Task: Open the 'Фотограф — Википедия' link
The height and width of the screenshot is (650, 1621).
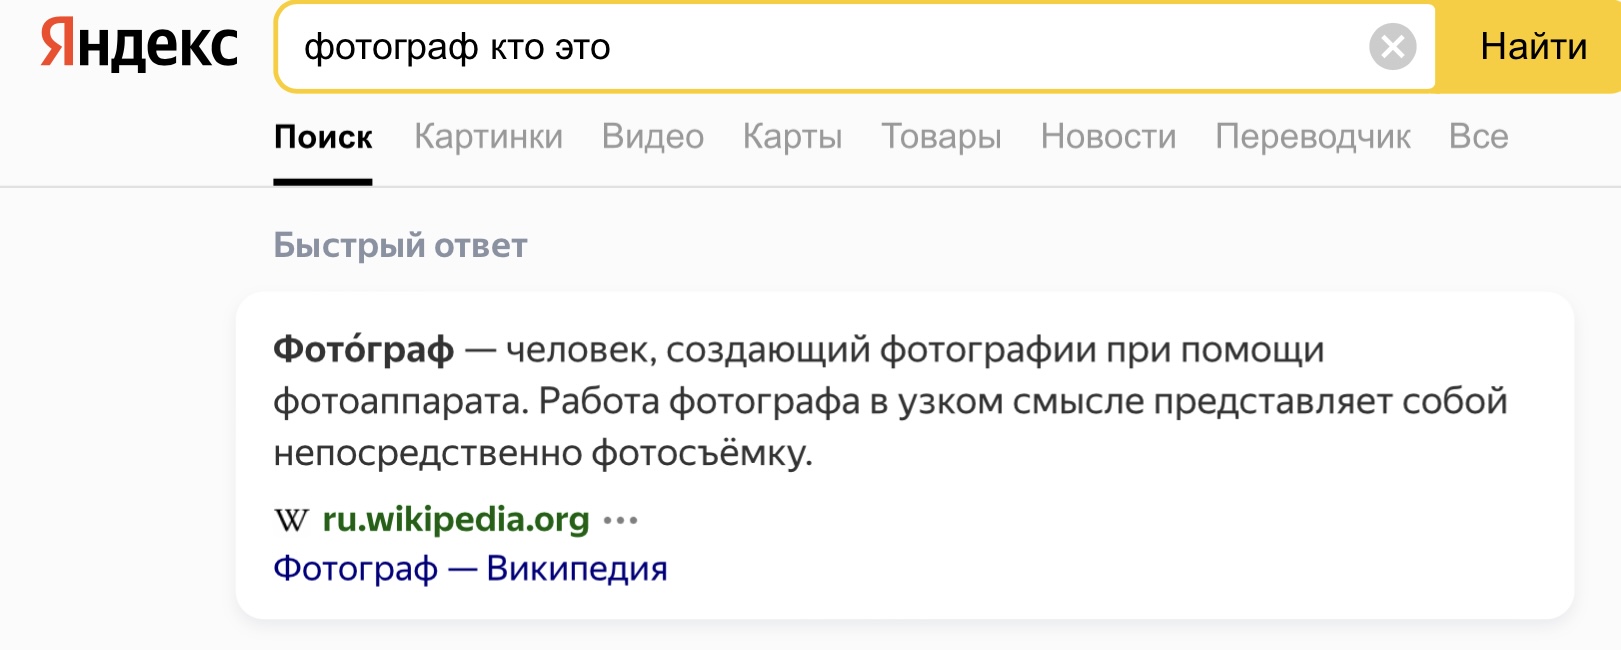Action: pos(470,568)
